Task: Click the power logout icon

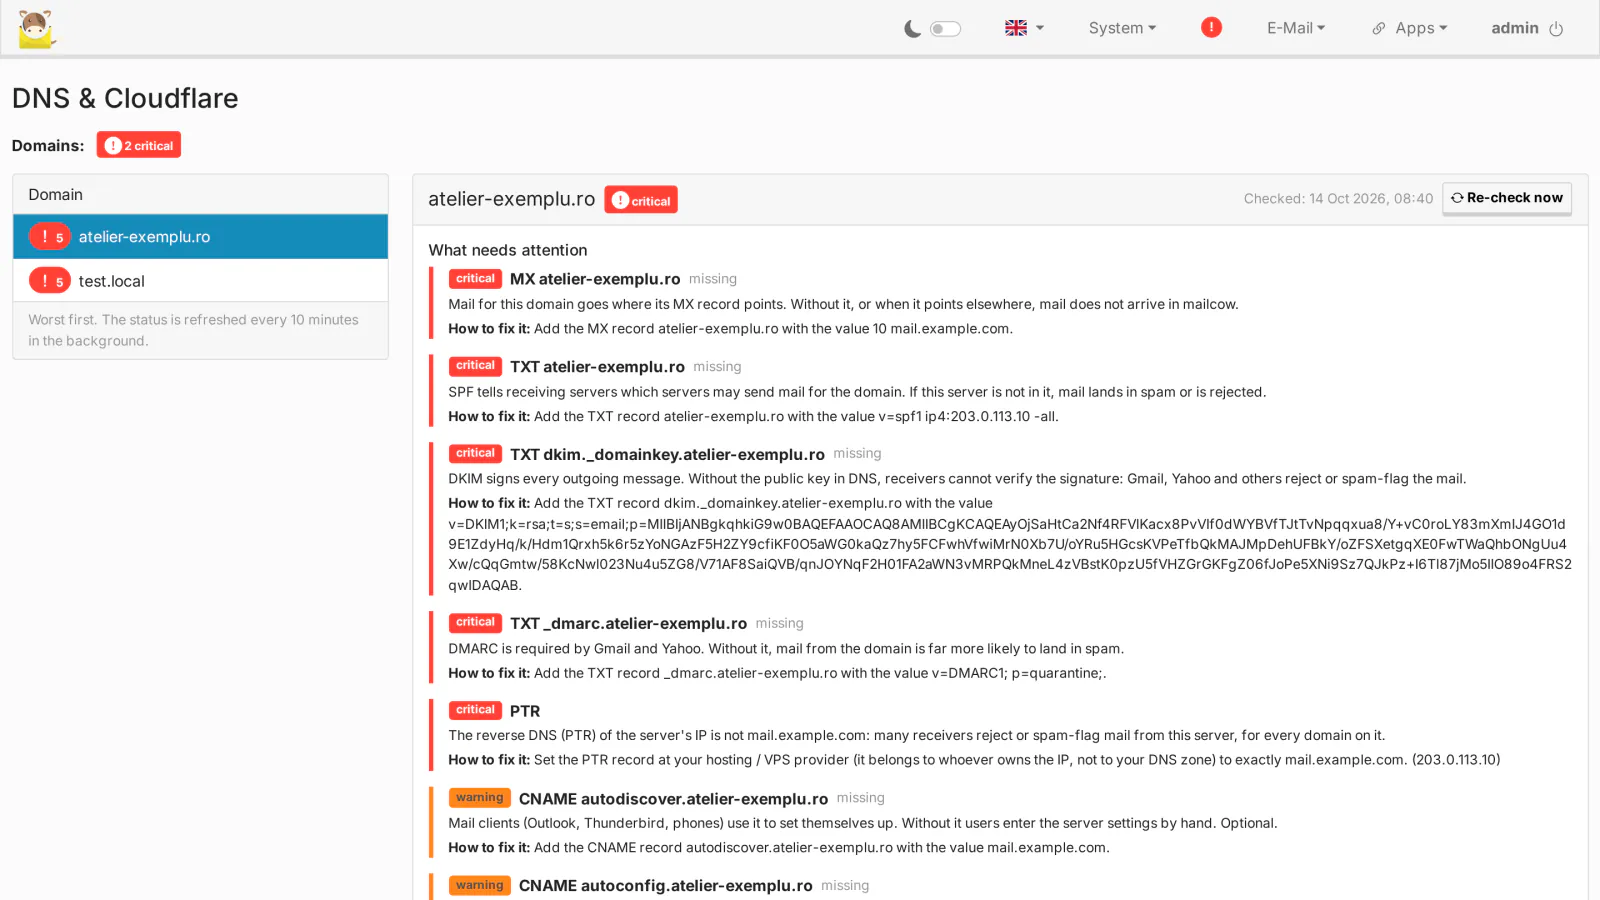Action: click(1556, 29)
